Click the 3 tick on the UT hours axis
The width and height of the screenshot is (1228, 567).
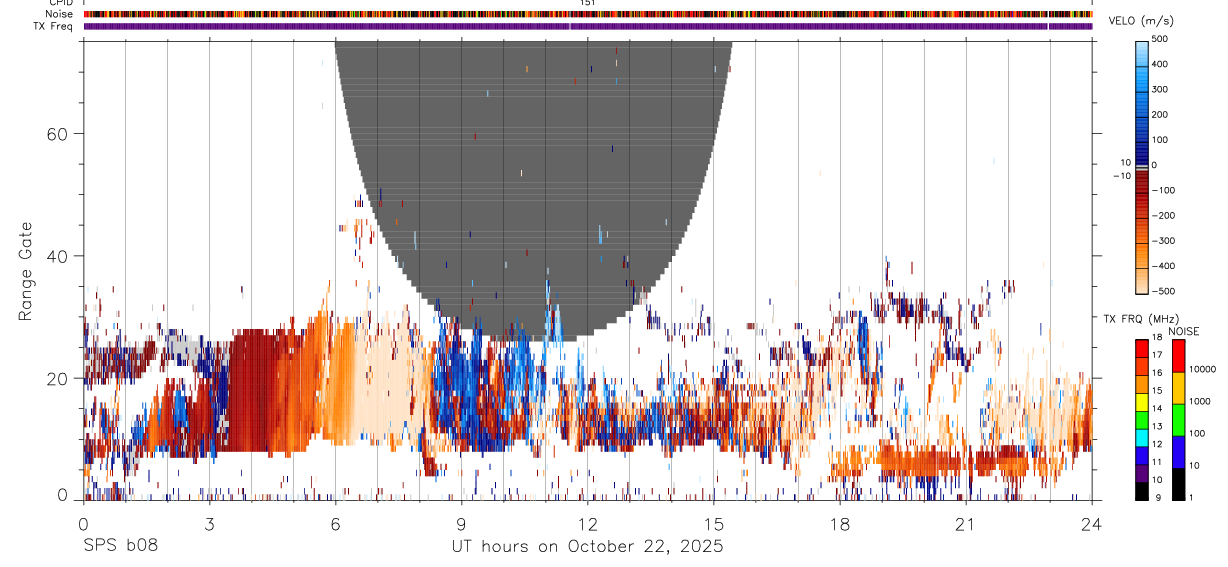209,524
